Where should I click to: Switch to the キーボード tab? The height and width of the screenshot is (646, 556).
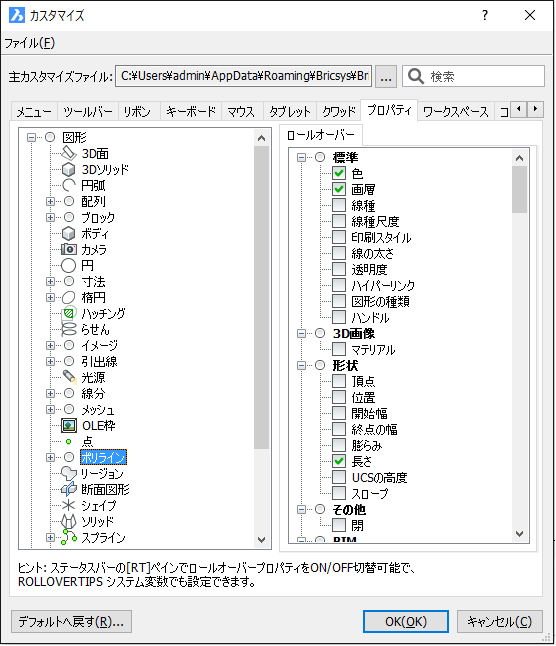point(191,111)
